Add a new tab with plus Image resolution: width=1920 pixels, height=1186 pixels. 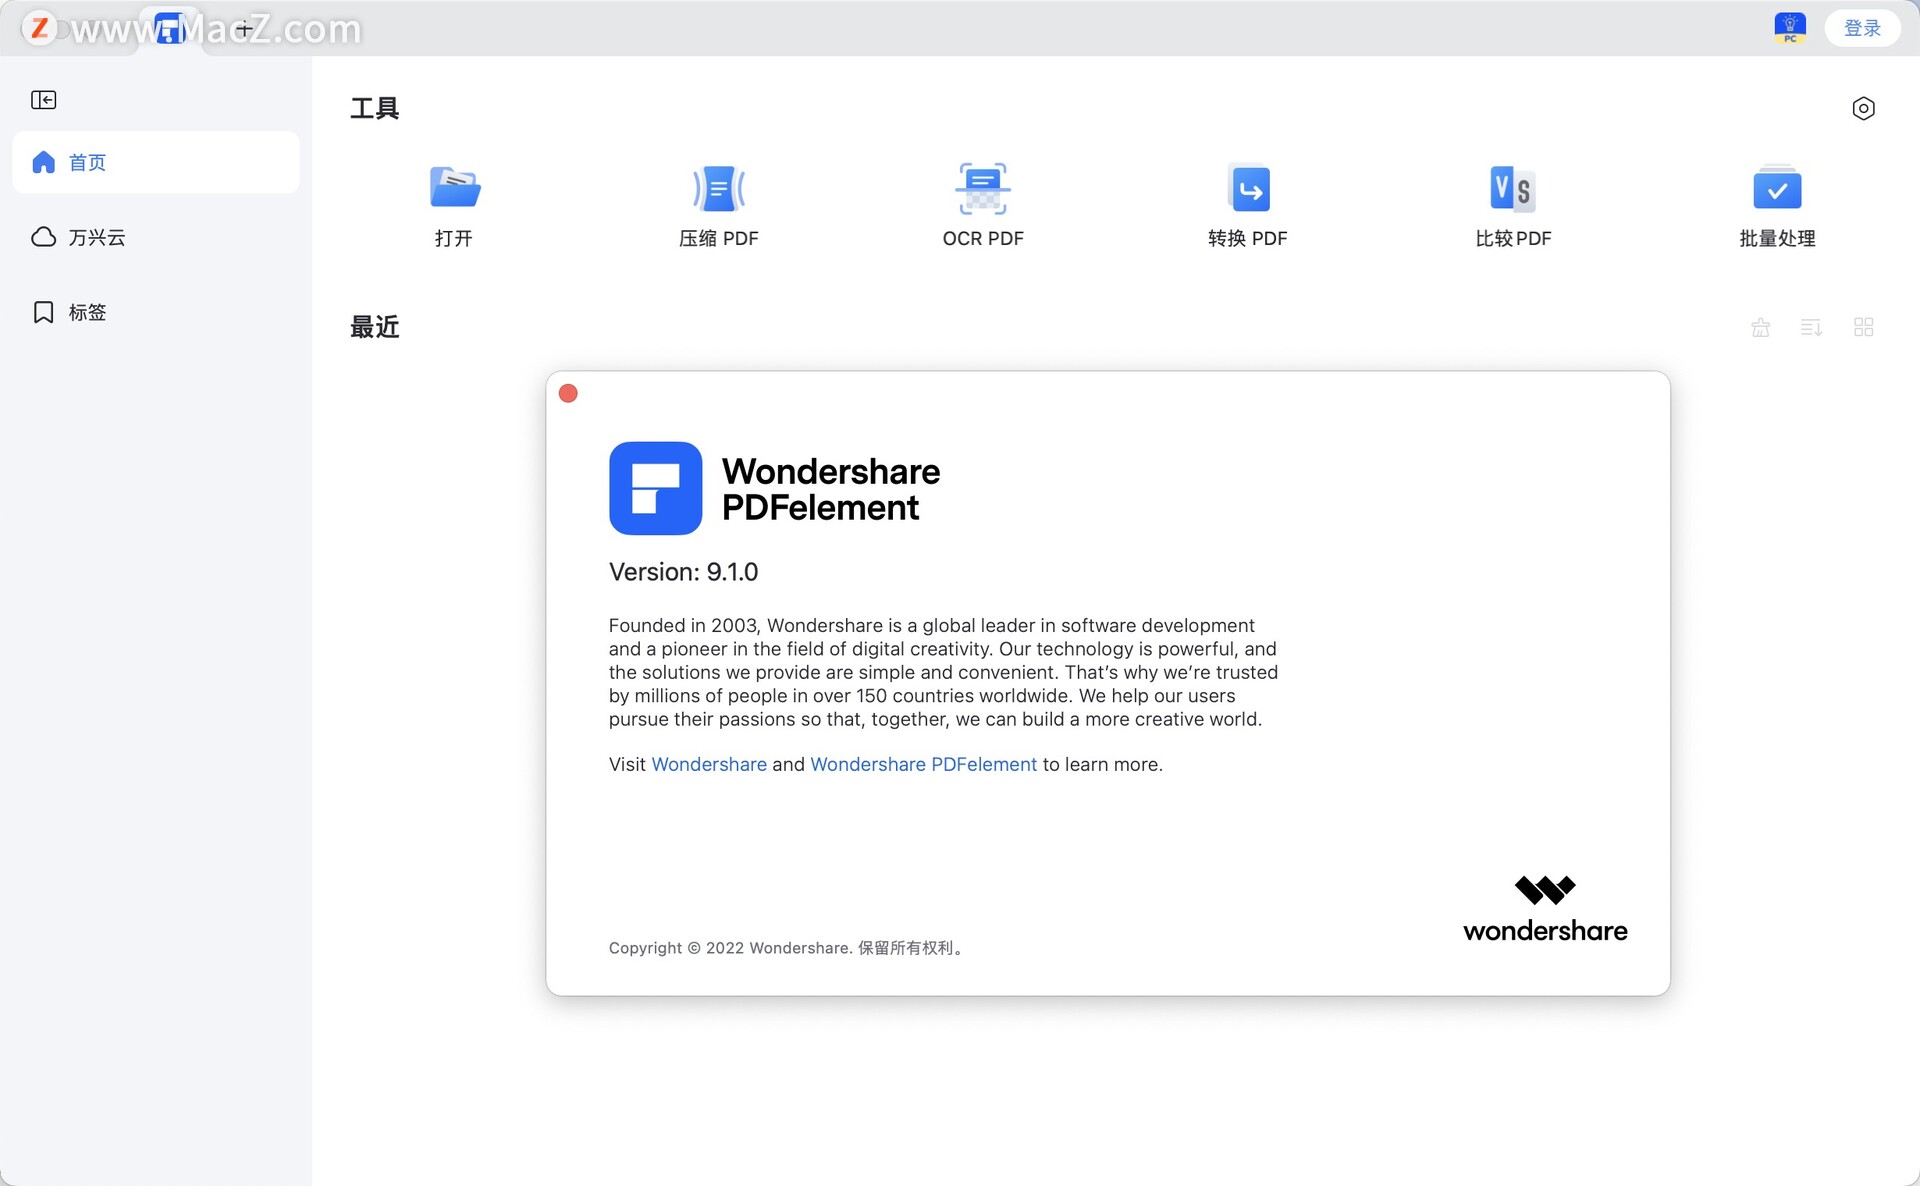pos(244,29)
